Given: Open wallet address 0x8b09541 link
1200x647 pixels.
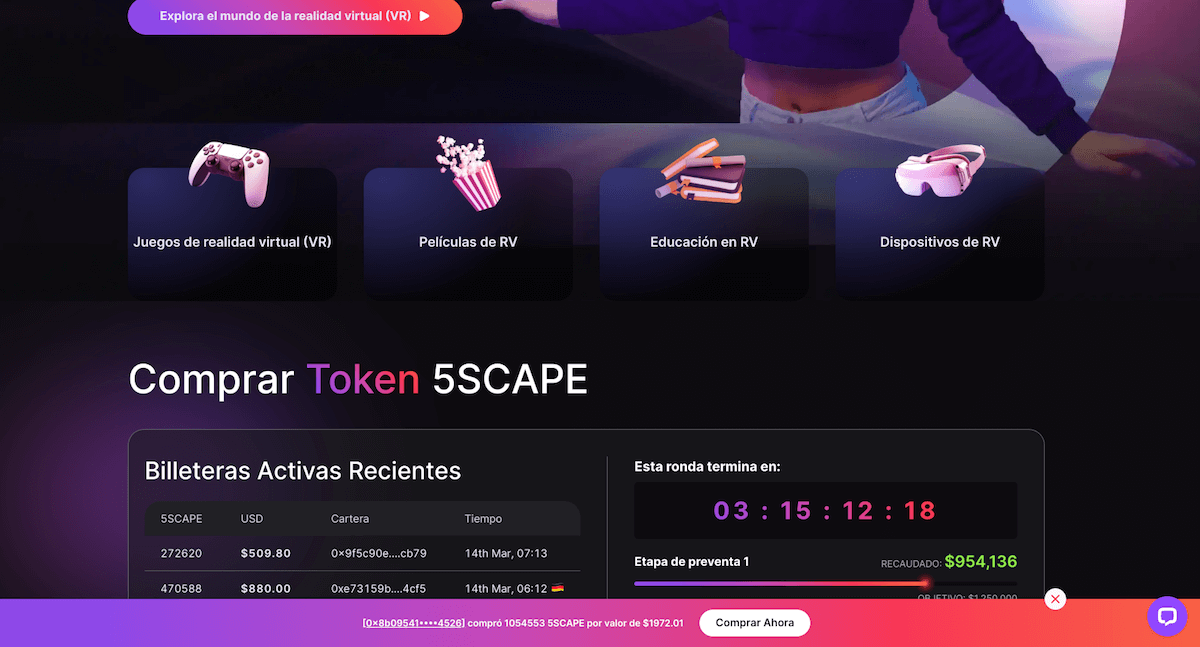Looking at the screenshot, I should coord(414,623).
